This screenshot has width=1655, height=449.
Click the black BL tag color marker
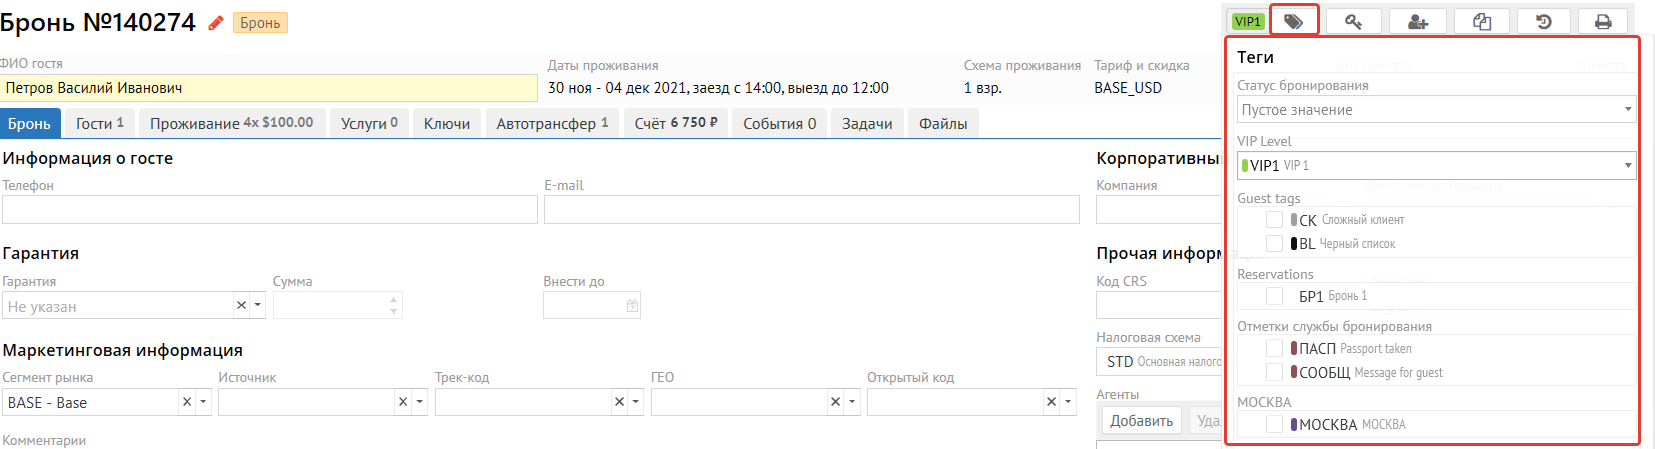point(1294,243)
